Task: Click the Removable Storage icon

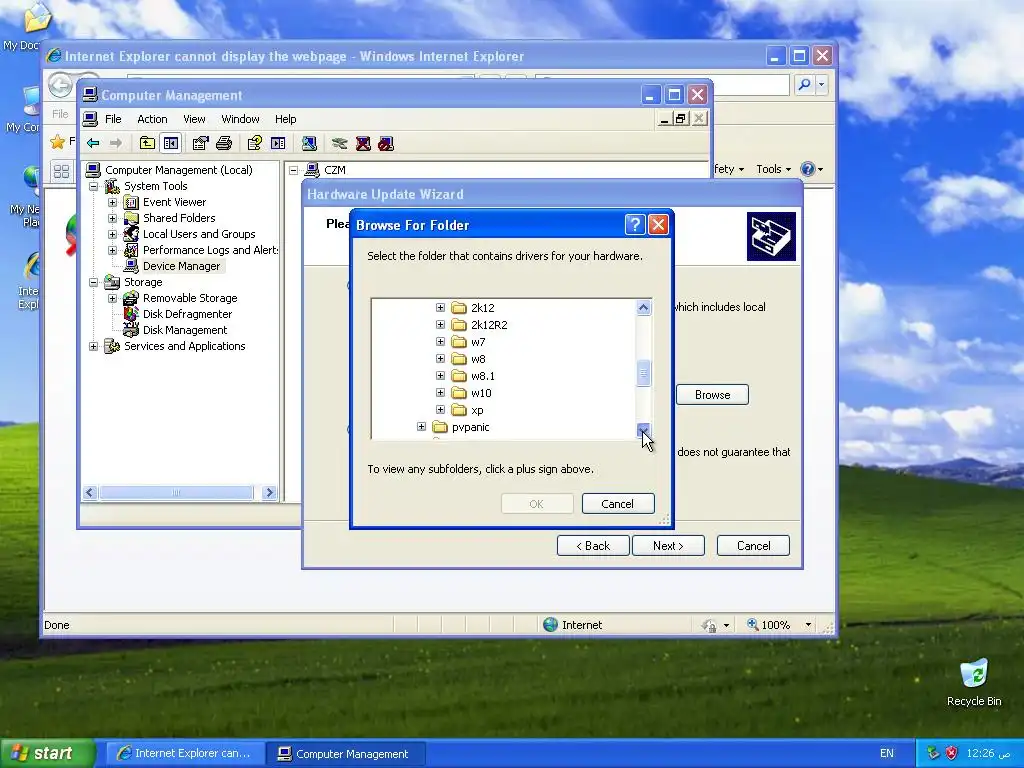Action: (131, 298)
